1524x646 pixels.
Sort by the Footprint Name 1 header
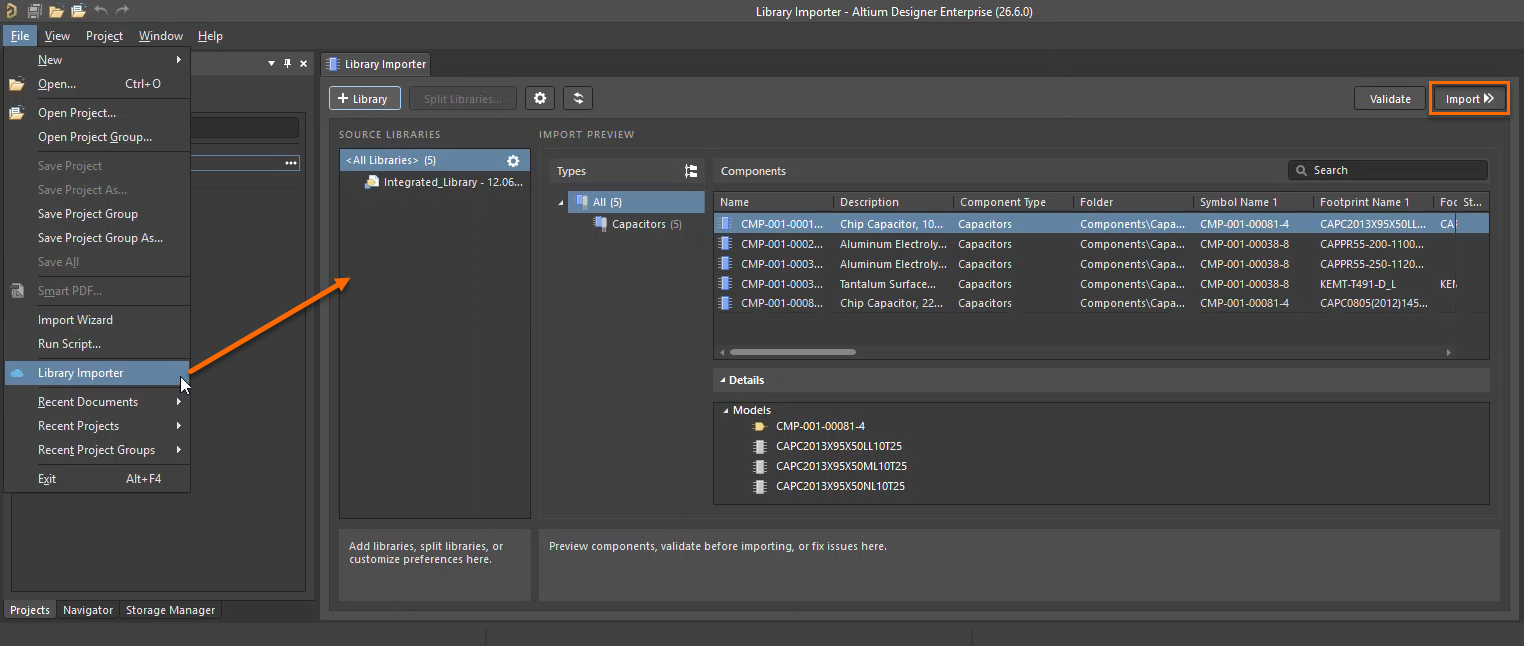click(x=1373, y=202)
